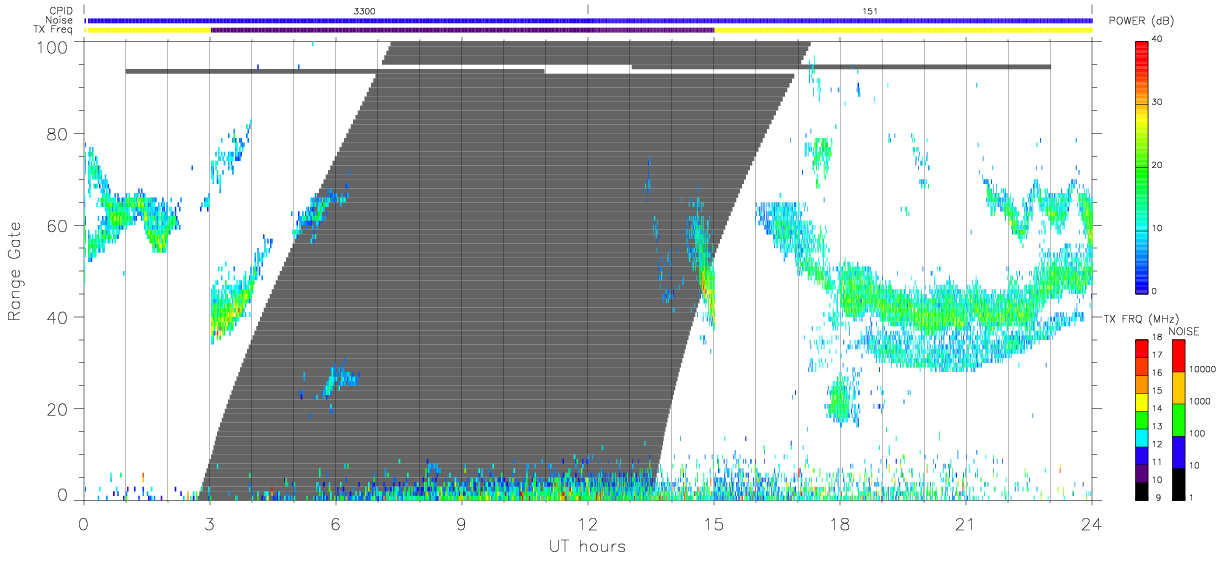This screenshot has width=1228, height=567.
Task: Click the purple segment of the TX Freq strip
Action: click(x=462, y=30)
